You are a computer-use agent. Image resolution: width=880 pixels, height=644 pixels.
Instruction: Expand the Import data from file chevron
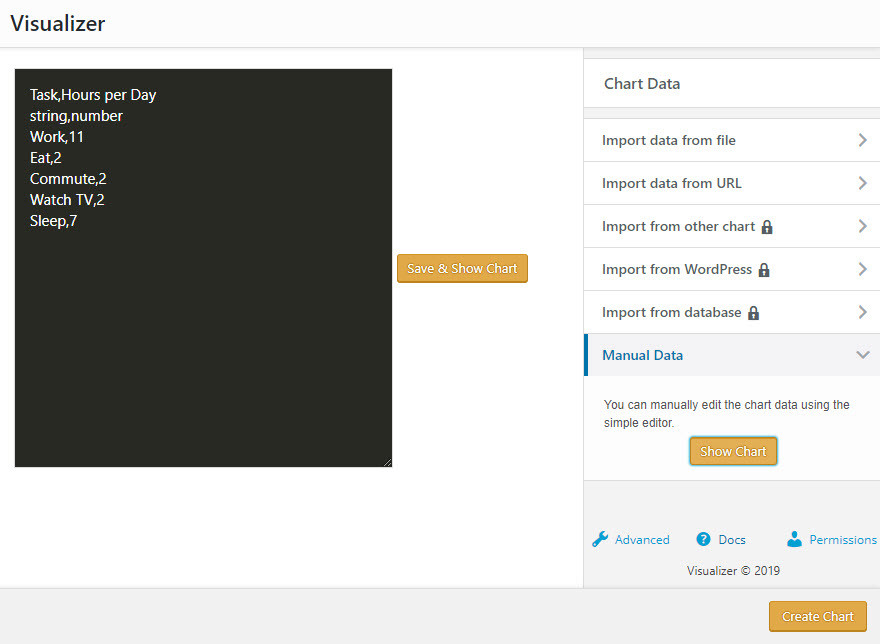coord(862,140)
